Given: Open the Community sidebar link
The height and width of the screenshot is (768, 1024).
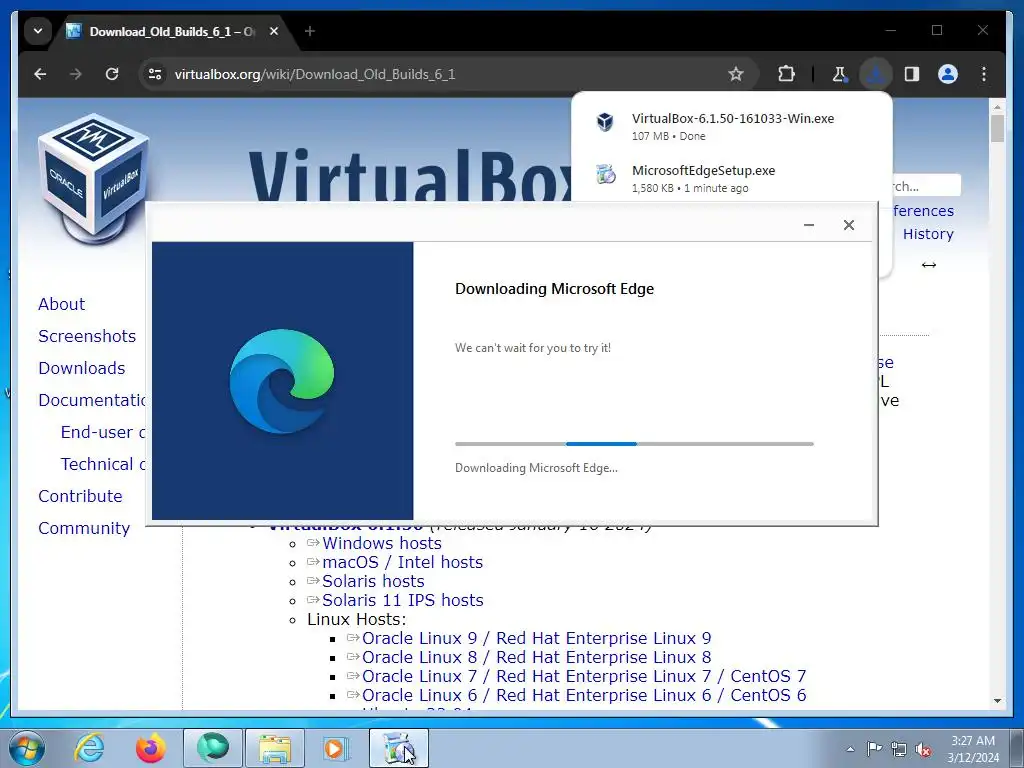Looking at the screenshot, I should point(84,528).
